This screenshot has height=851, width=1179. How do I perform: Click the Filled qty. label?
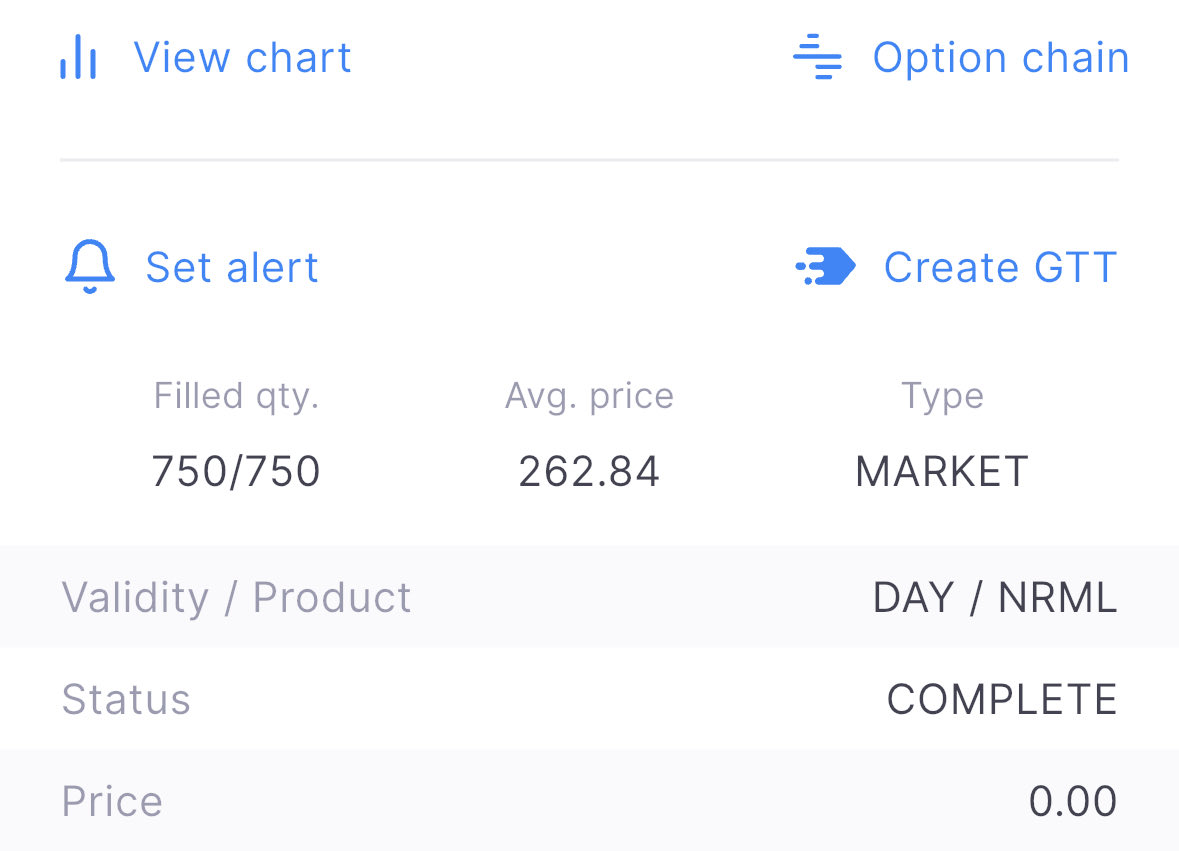(x=236, y=396)
